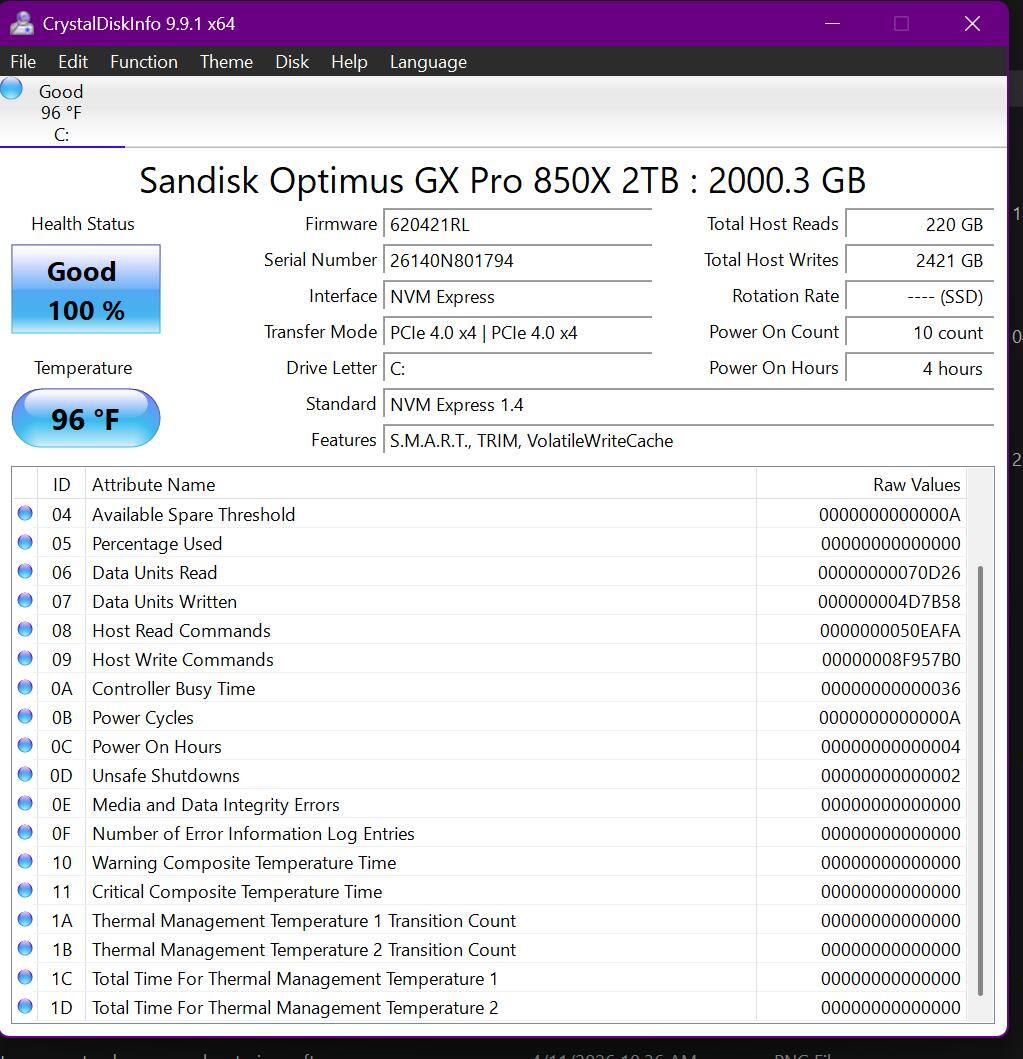The image size is (1023, 1059).
Task: Open the Theme menu
Action: (226, 62)
